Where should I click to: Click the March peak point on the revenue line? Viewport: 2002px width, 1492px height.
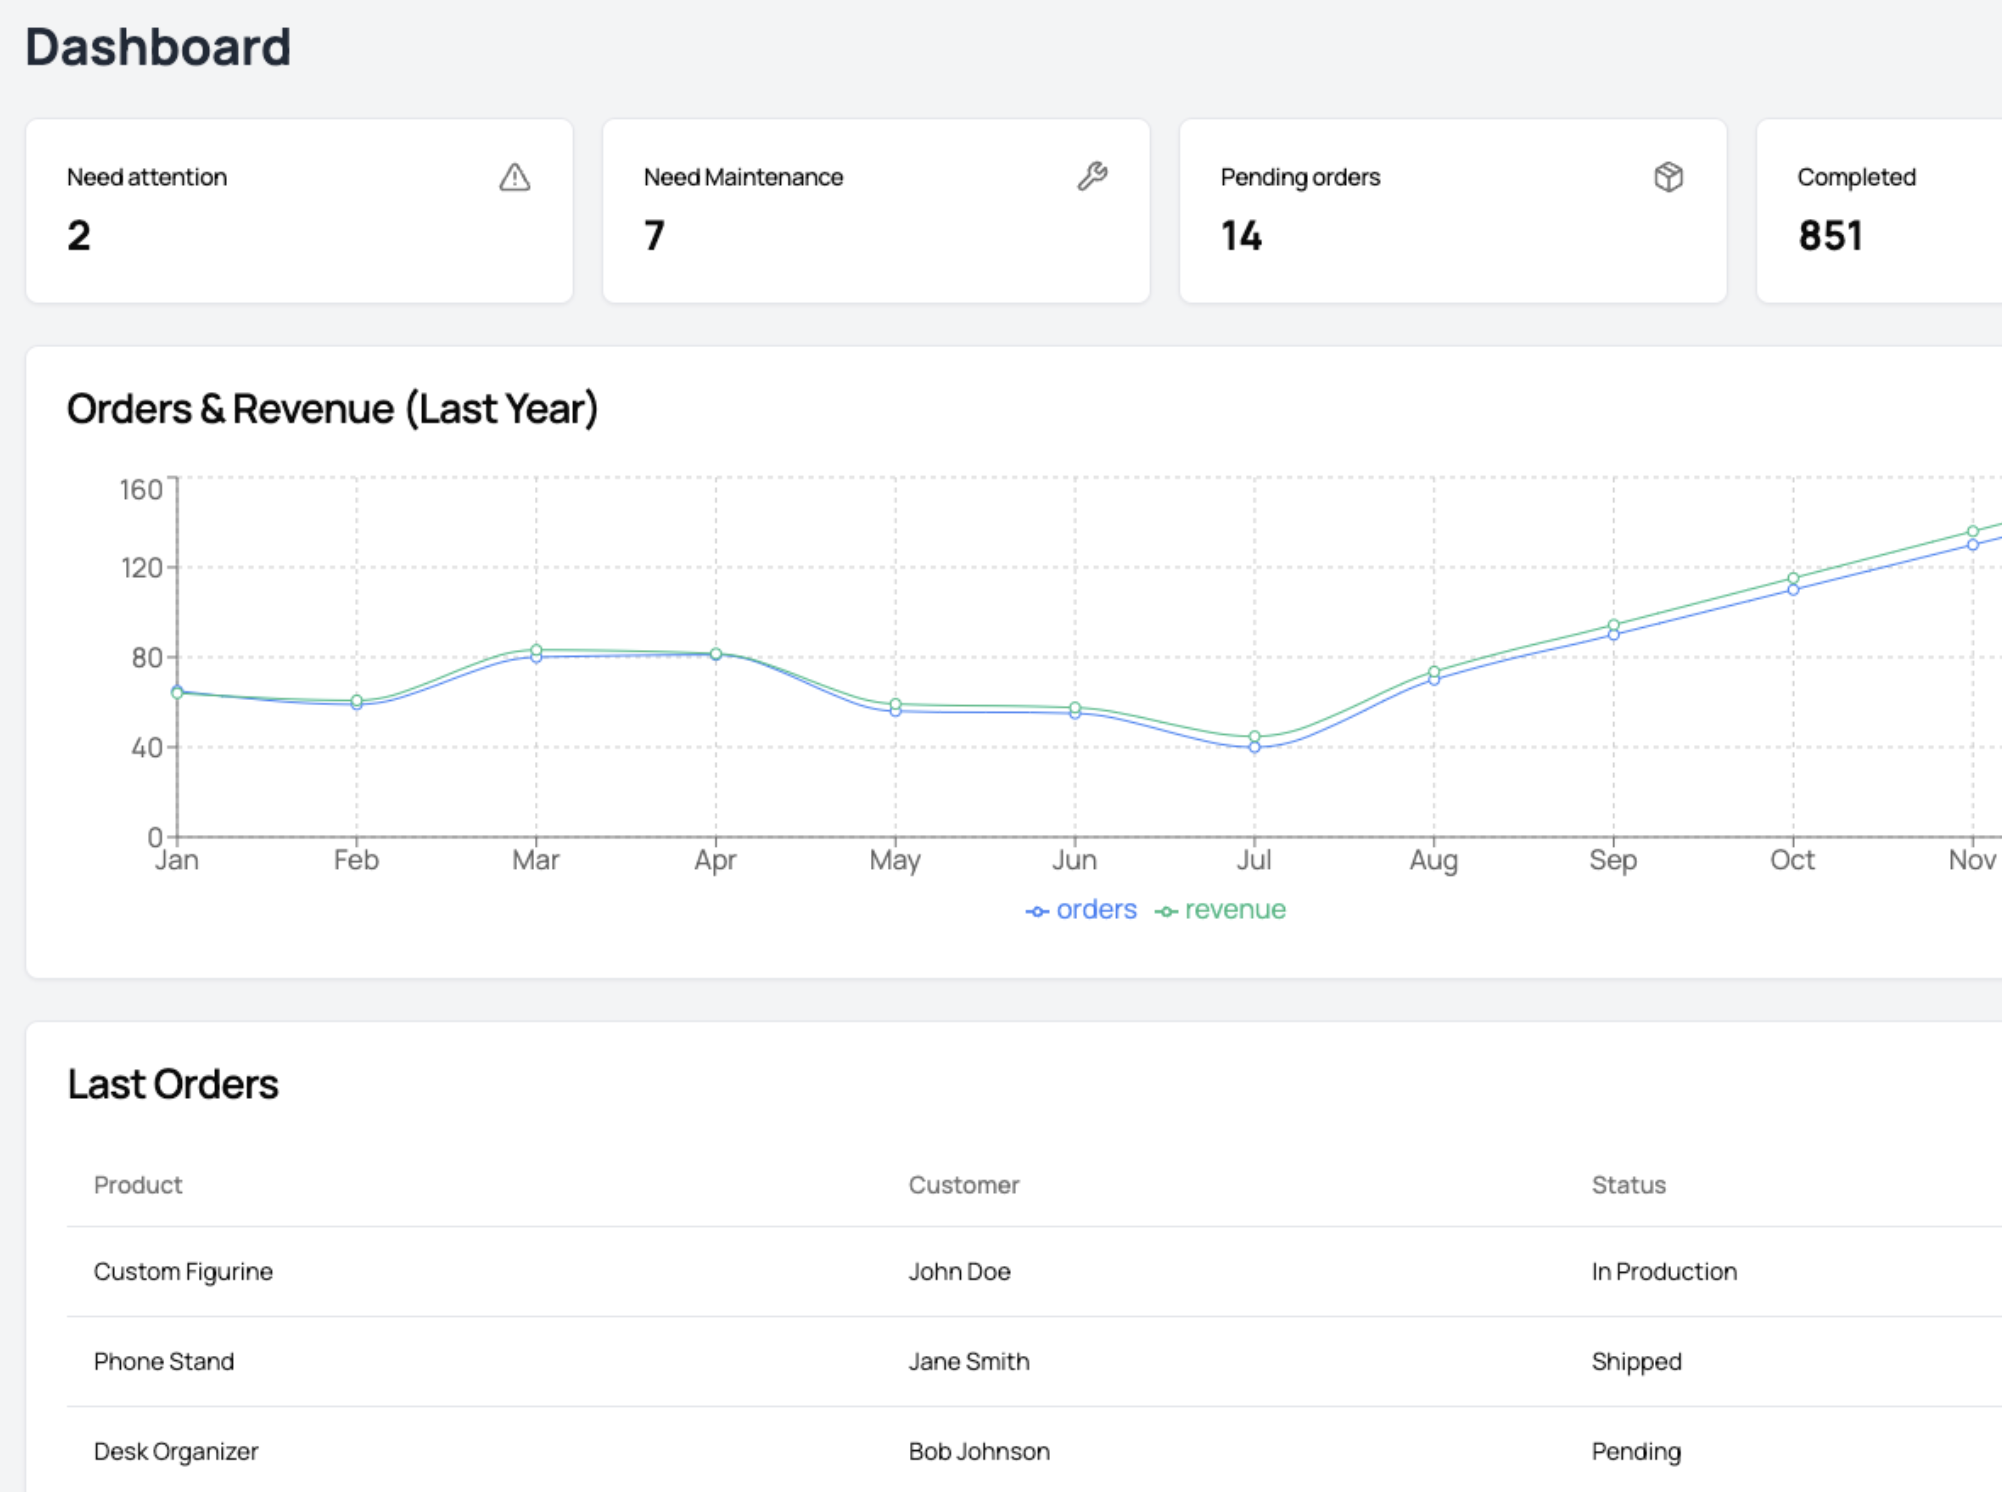click(537, 648)
